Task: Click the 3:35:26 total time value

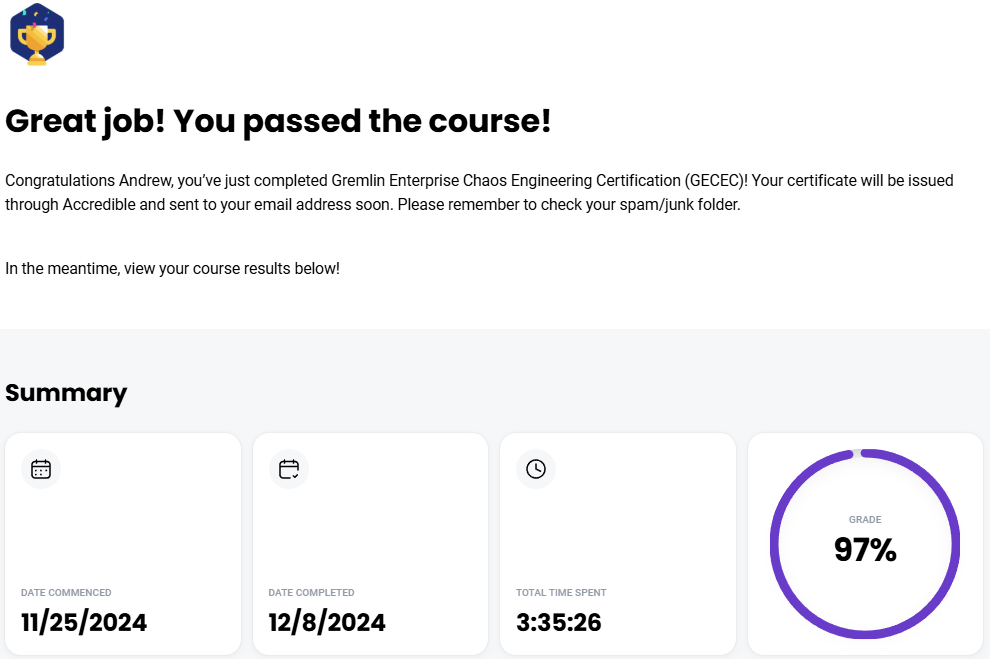Action: coord(559,622)
